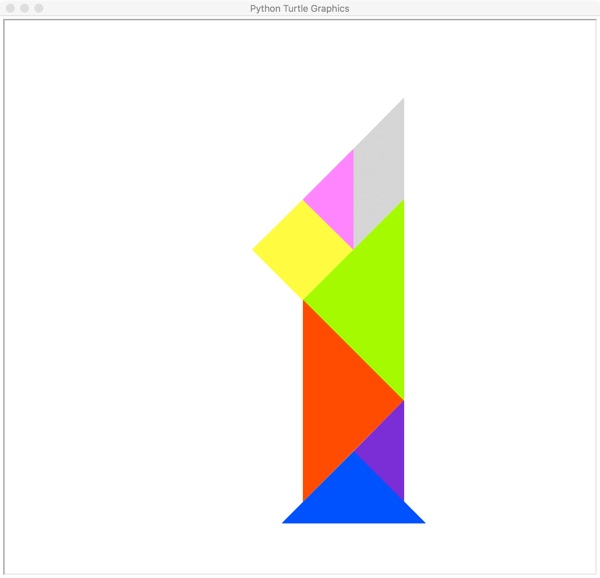The height and width of the screenshot is (578, 600).
Task: Click the pink triangle tangram piece
Action: pos(337,200)
